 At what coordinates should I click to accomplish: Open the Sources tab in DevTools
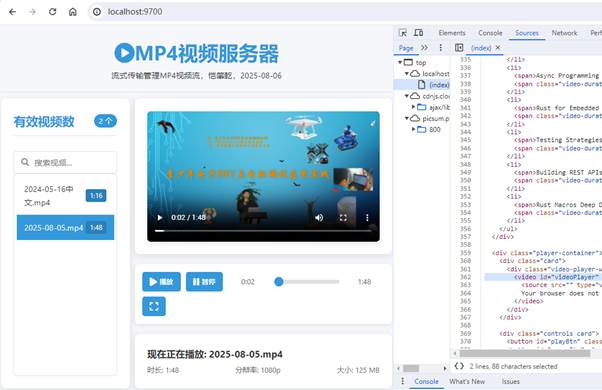click(x=527, y=33)
